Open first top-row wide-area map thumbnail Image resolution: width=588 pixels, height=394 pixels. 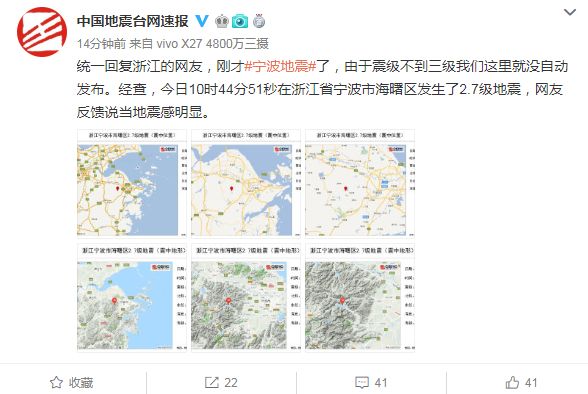pyautogui.click(x=132, y=183)
